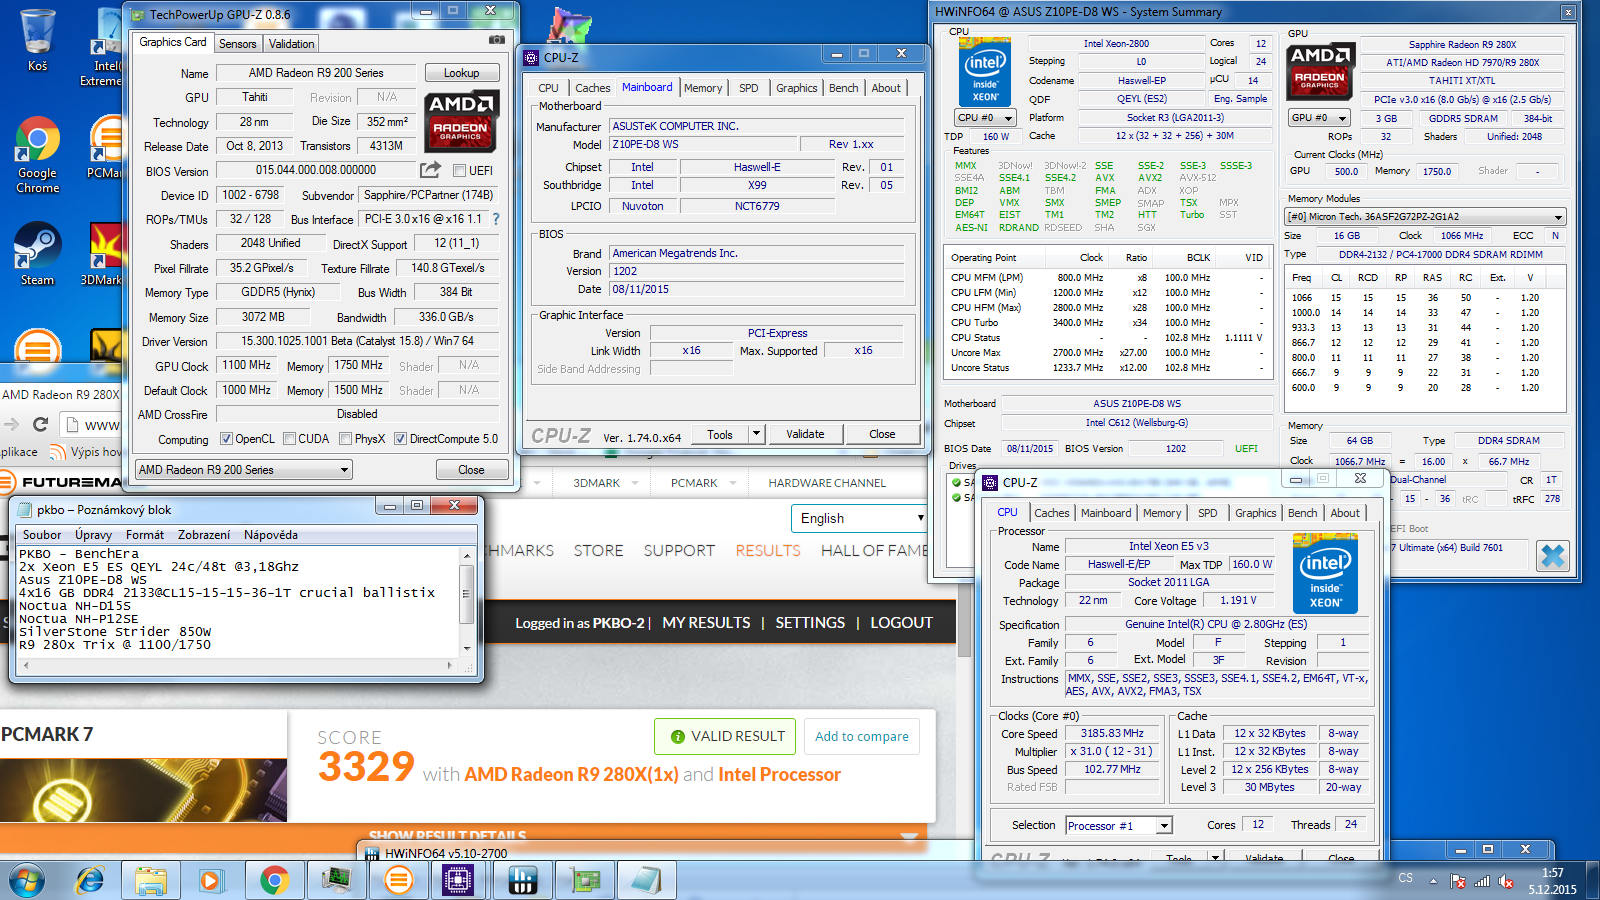1600x900 pixels.
Task: Click the Notepad vertical scrollbar
Action: coord(466,600)
